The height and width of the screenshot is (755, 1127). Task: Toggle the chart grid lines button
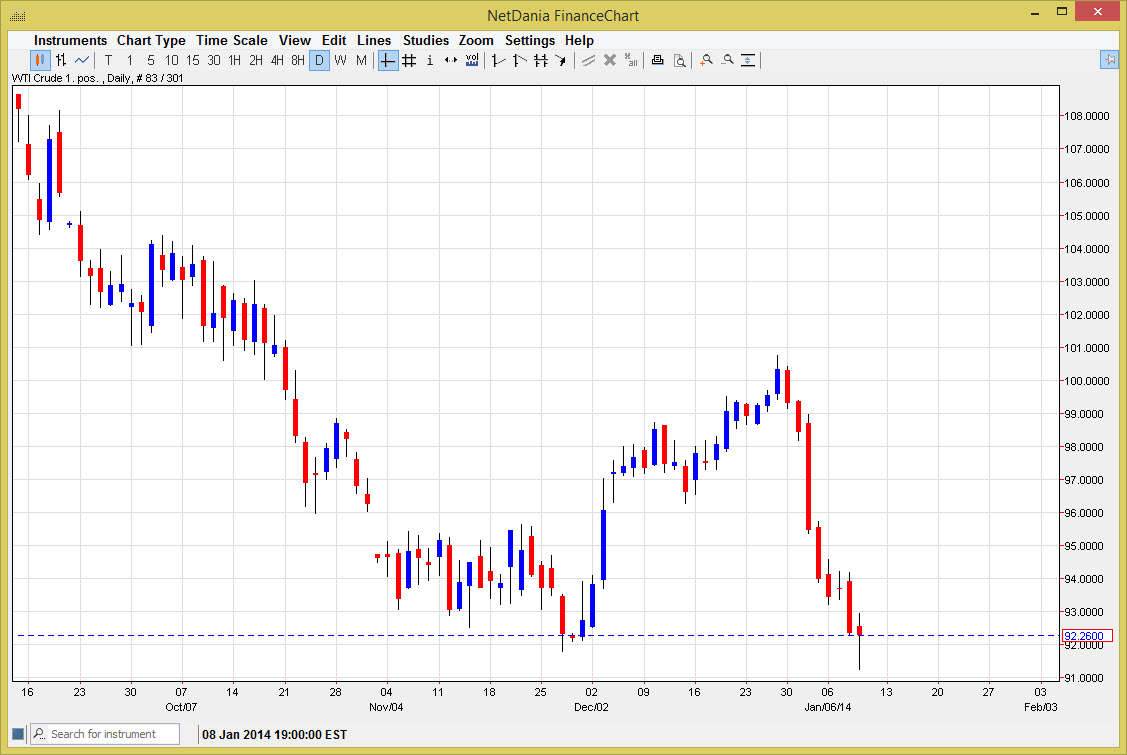[409, 60]
